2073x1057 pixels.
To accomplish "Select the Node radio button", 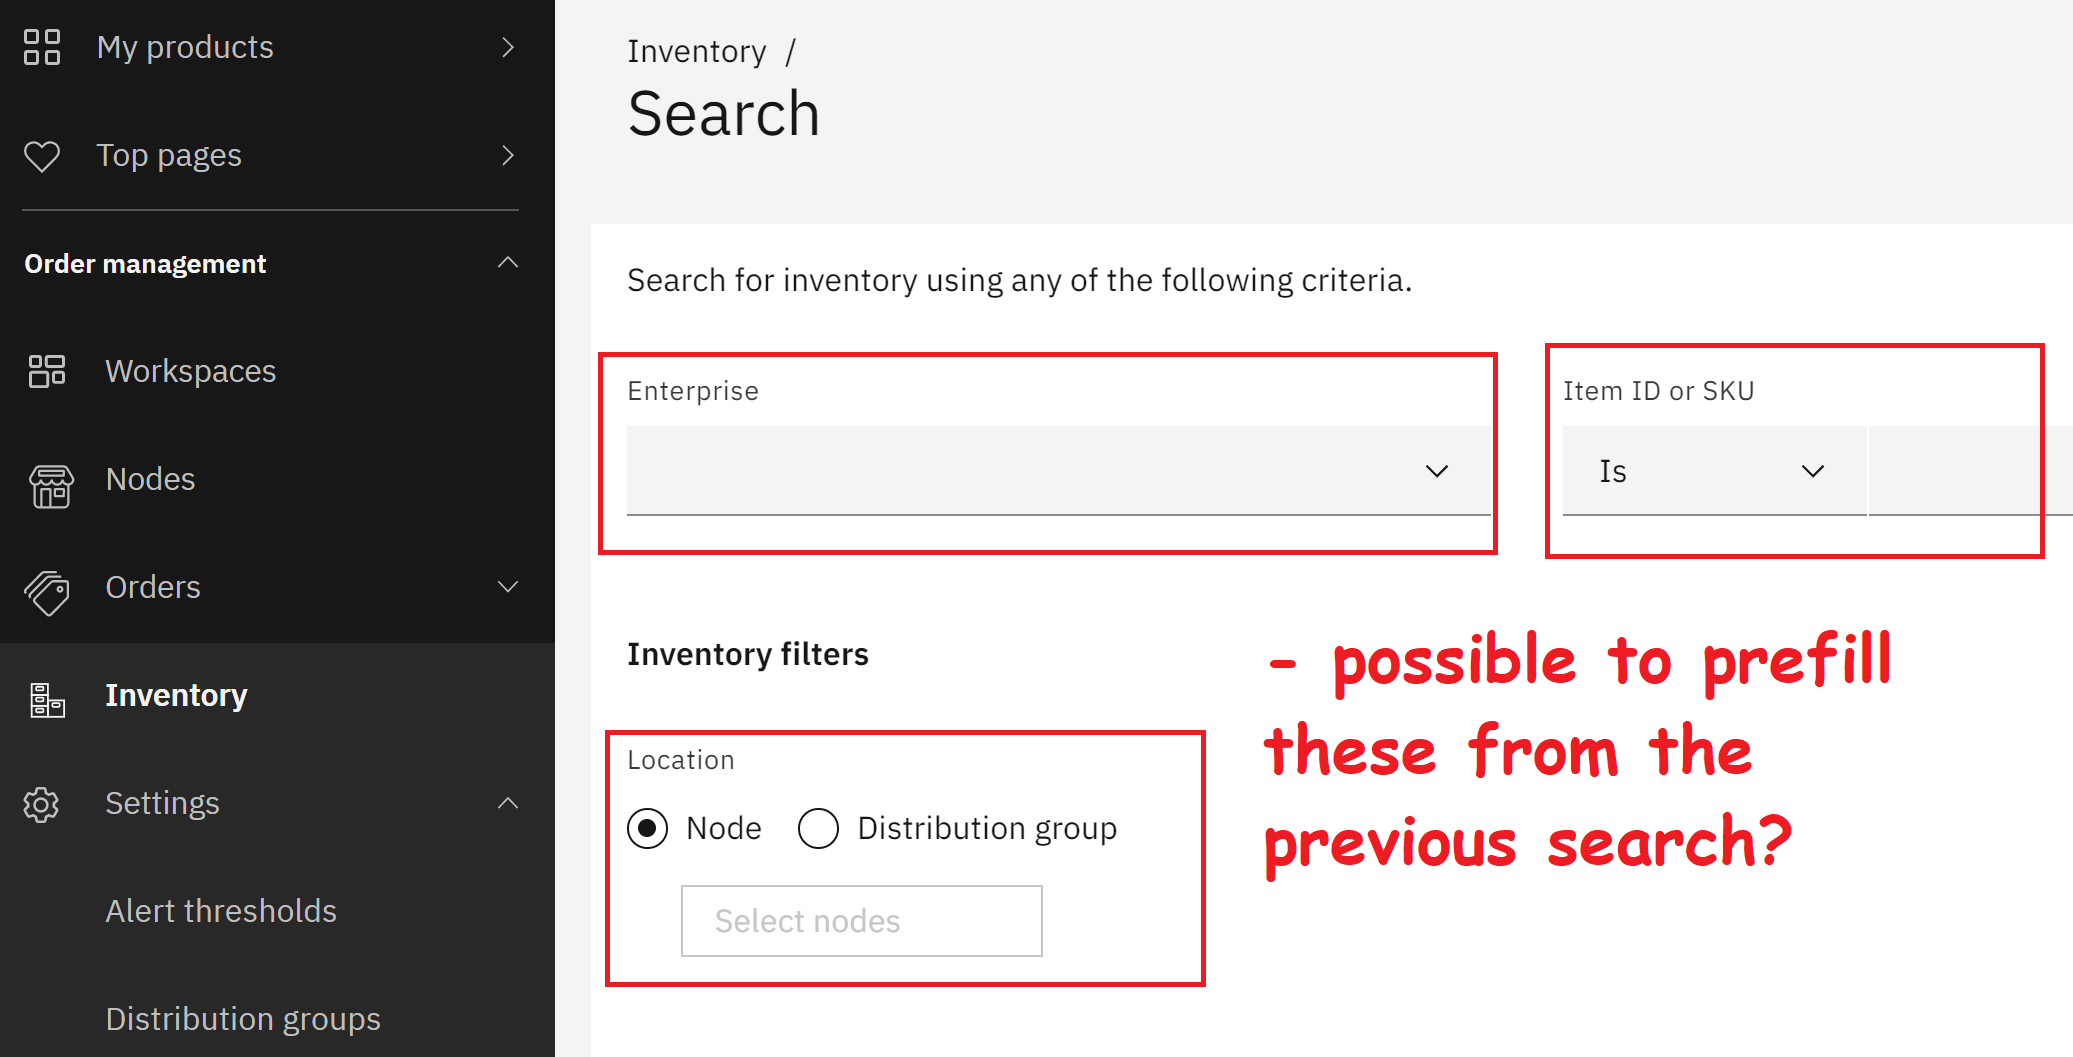I will 648,828.
